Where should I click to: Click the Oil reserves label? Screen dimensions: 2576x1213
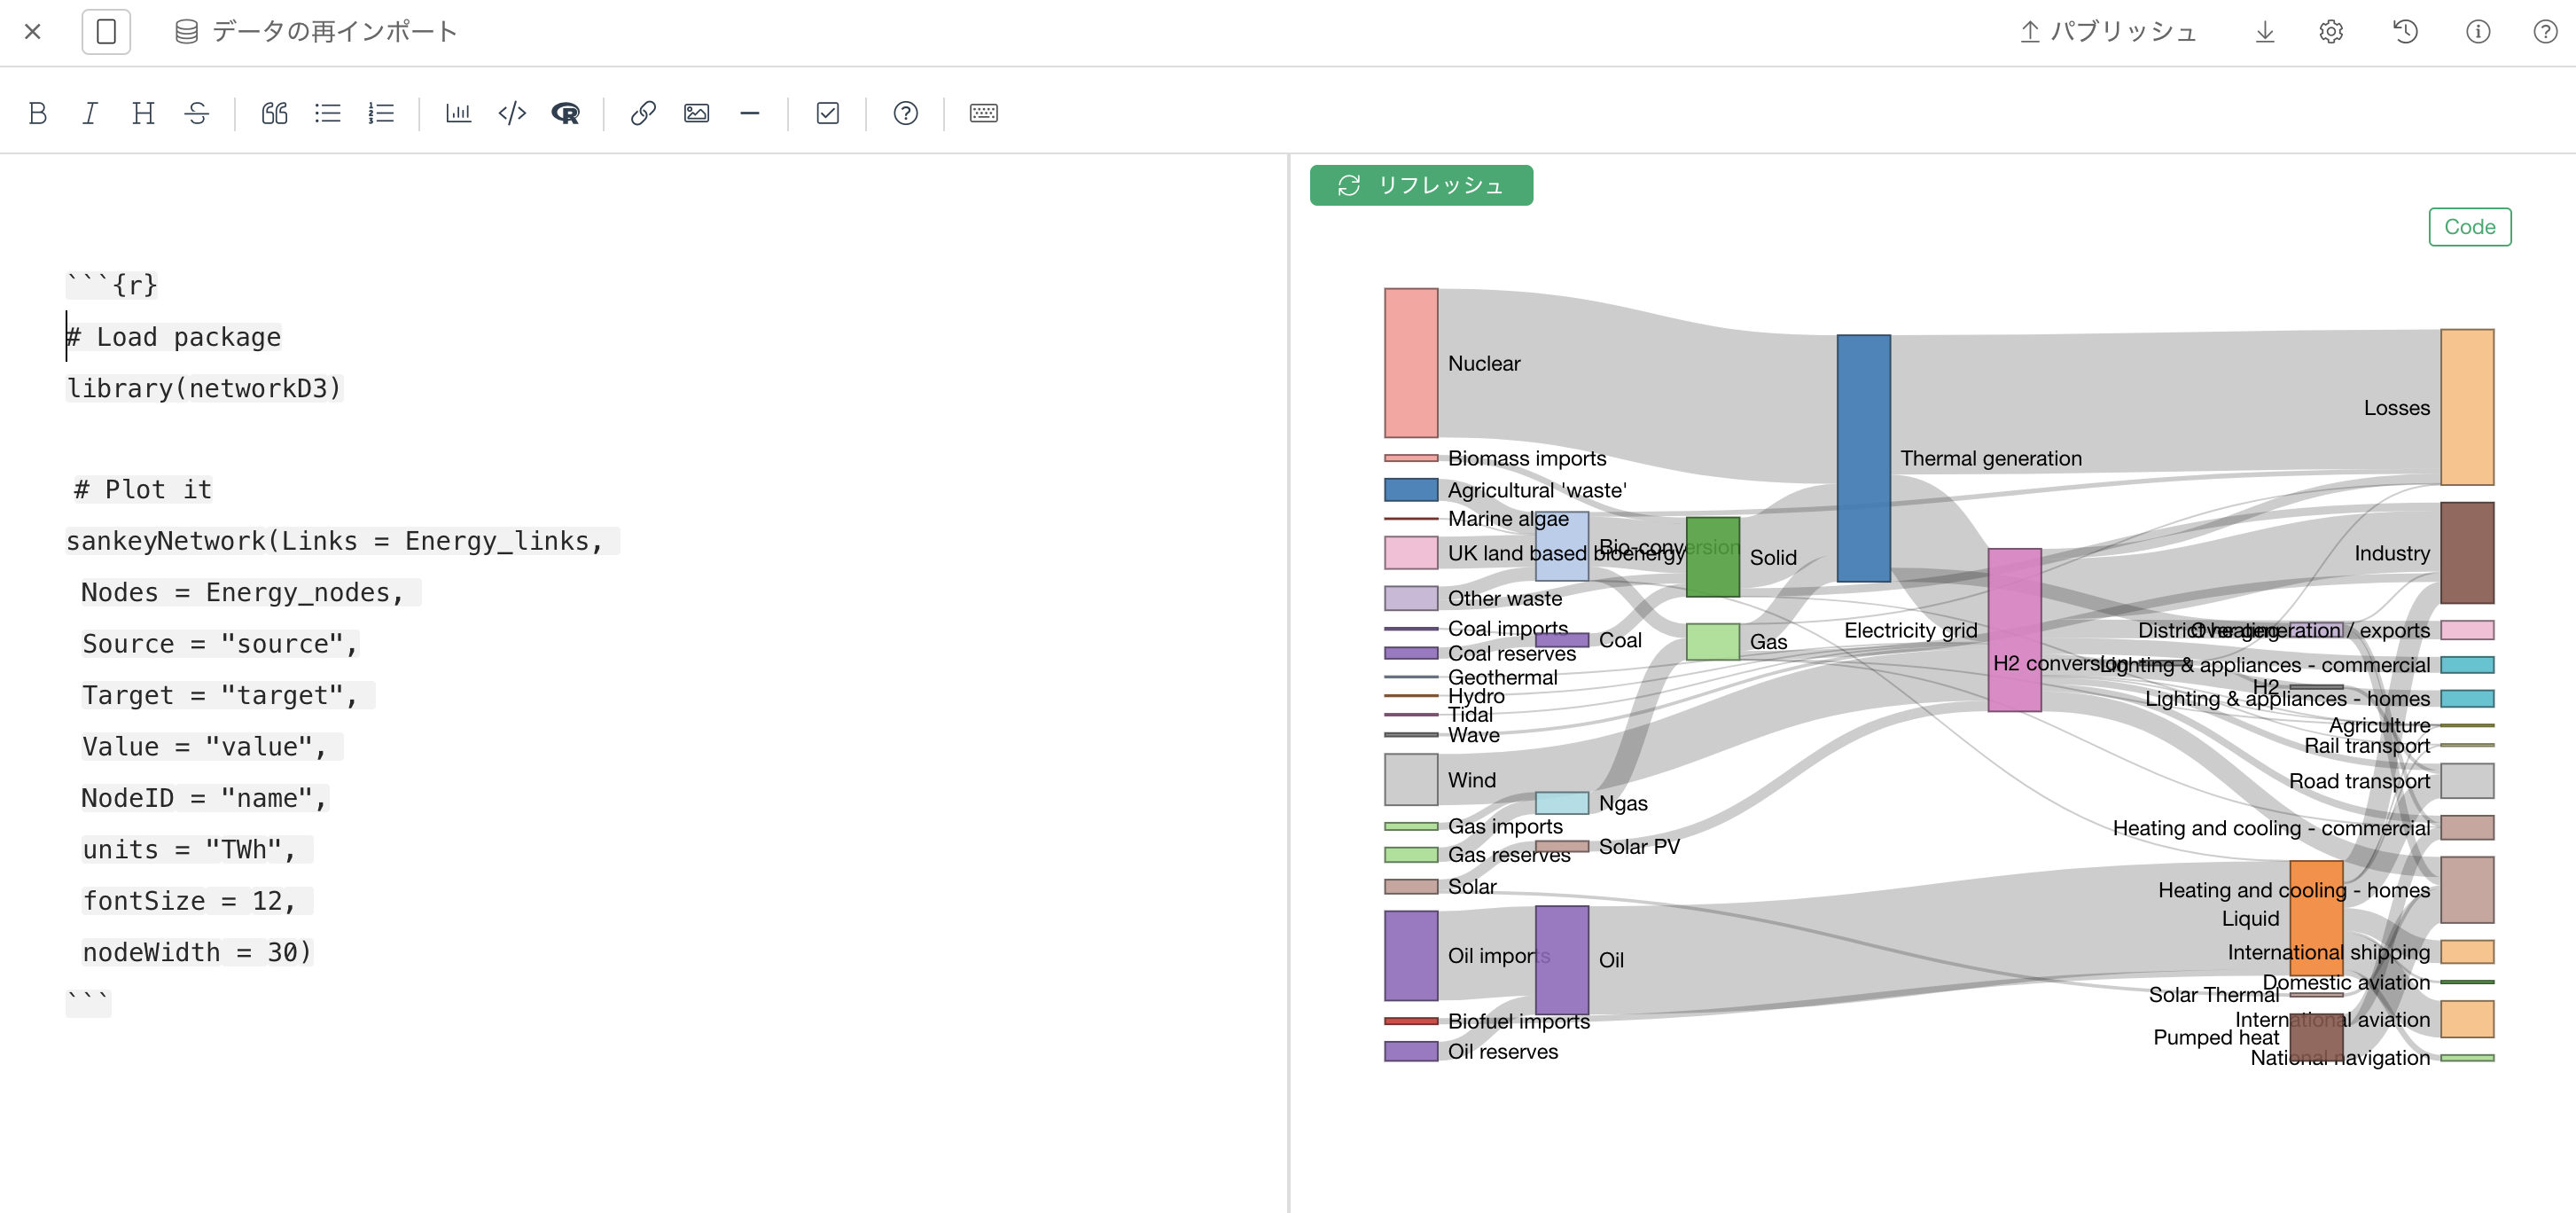(x=1503, y=1051)
